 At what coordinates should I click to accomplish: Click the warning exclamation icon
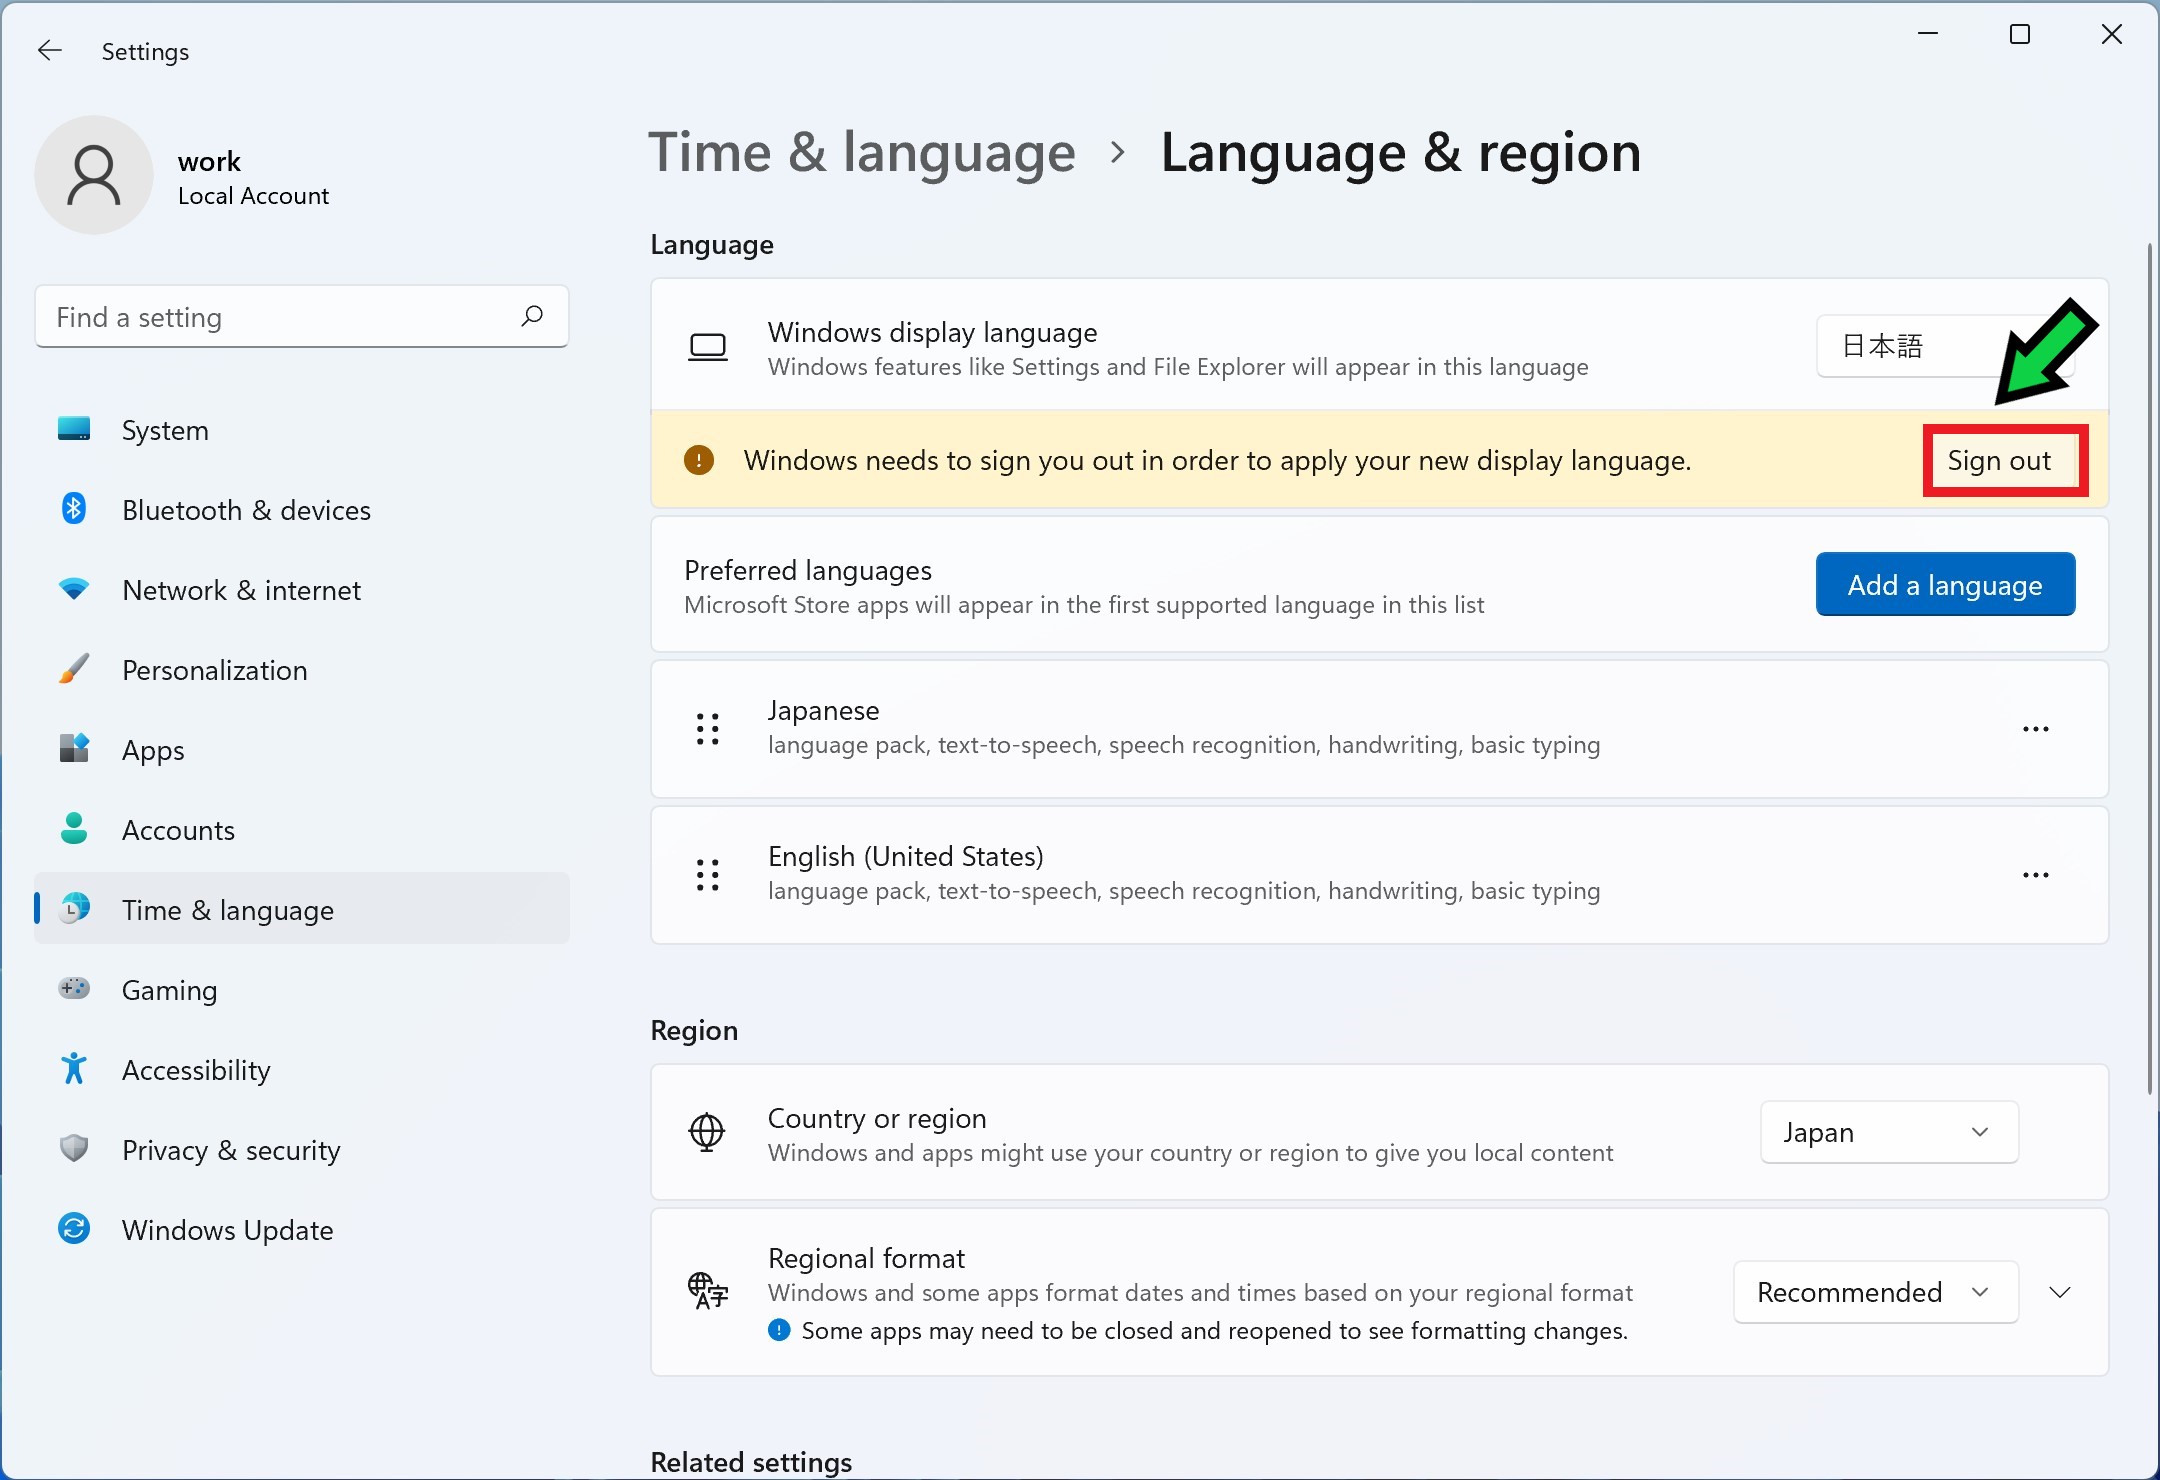pyautogui.click(x=698, y=460)
